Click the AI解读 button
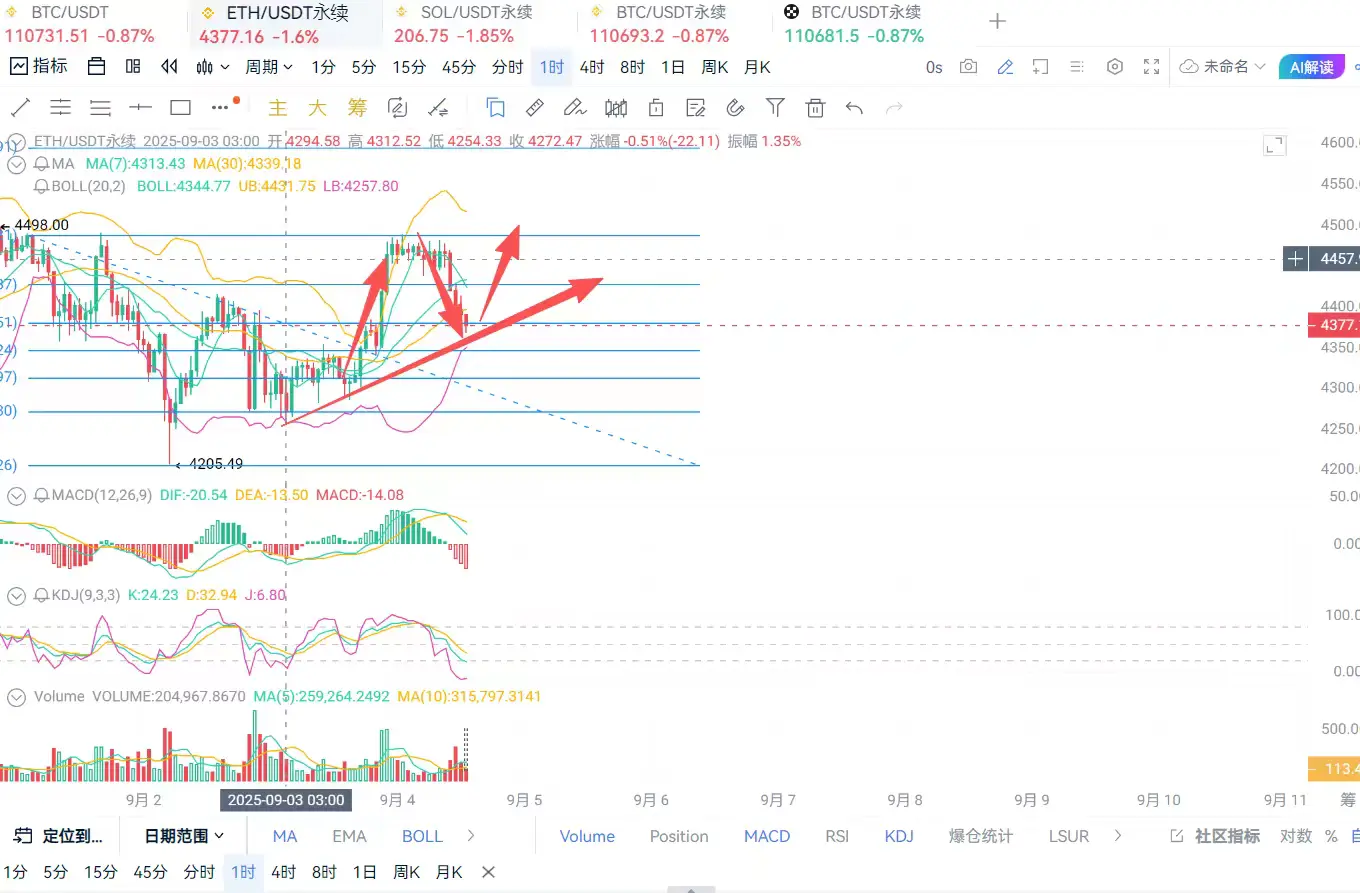Screen dimensions: 1360x893 point(1312,67)
